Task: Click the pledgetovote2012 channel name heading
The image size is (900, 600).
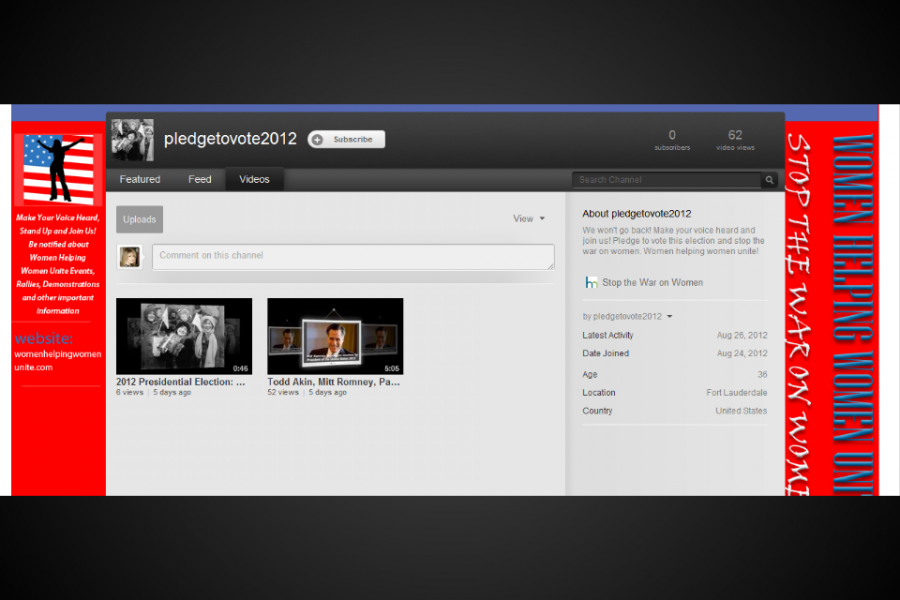Action: [x=230, y=139]
